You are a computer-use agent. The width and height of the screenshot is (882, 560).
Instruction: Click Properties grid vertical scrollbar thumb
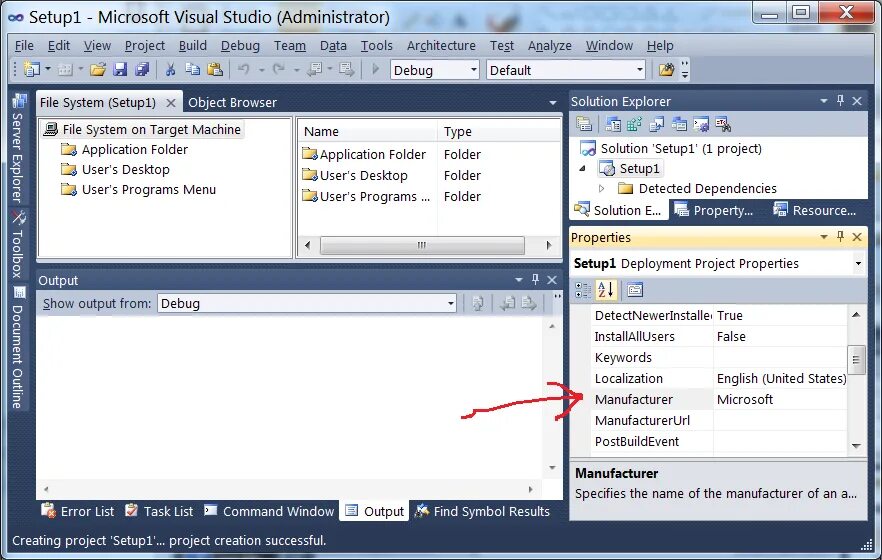pyautogui.click(x=856, y=359)
